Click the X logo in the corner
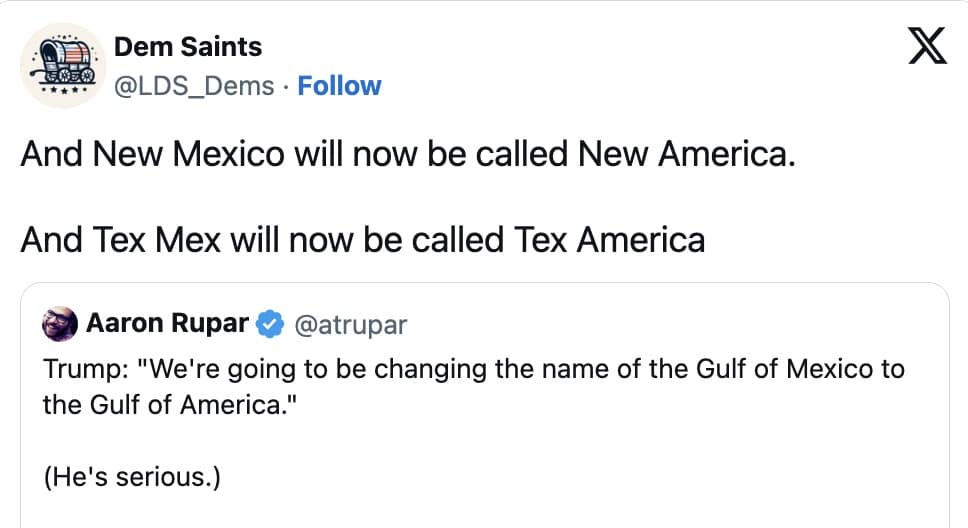968x528 pixels. [927, 45]
